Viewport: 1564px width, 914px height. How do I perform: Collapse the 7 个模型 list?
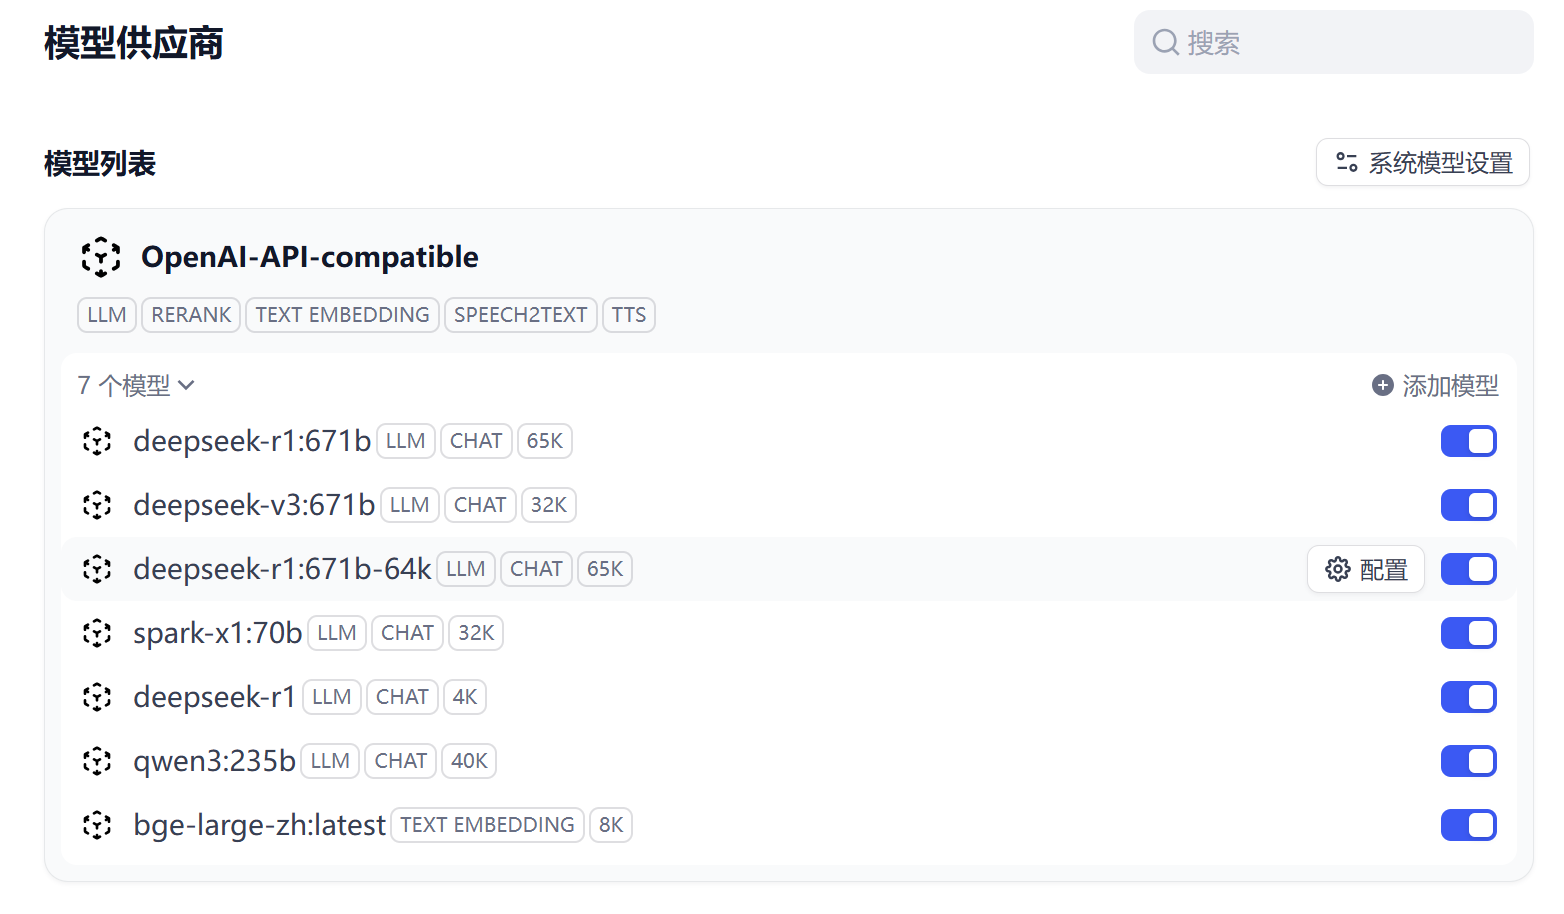tap(136, 385)
